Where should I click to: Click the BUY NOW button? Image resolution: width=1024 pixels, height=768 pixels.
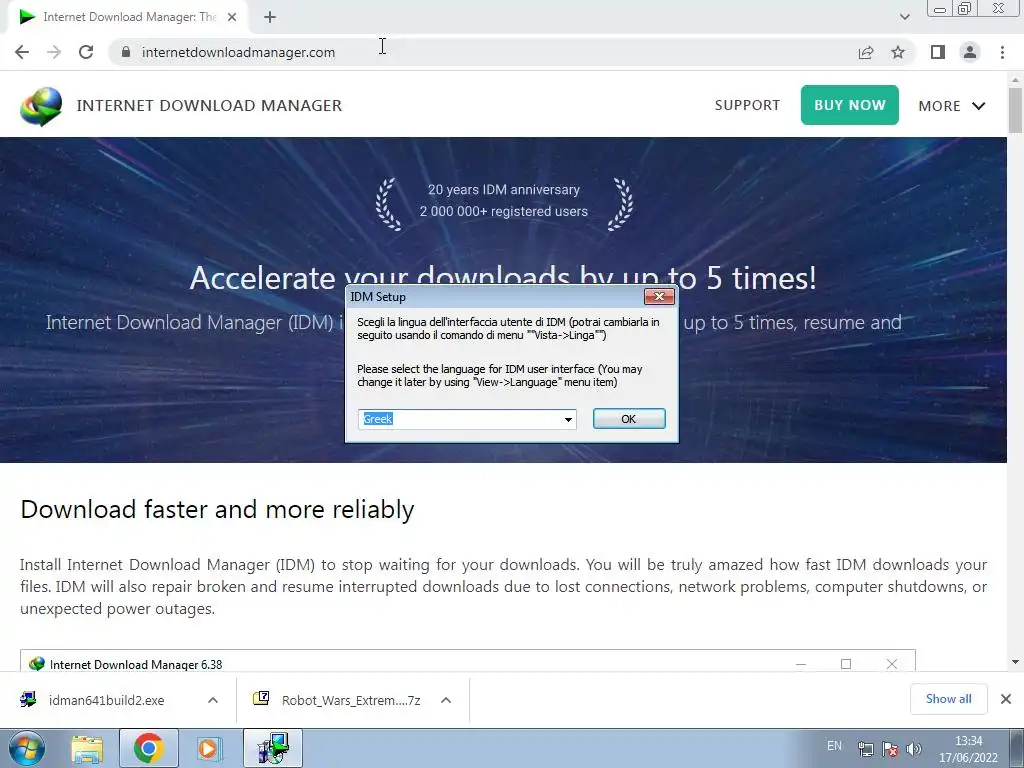coord(850,104)
